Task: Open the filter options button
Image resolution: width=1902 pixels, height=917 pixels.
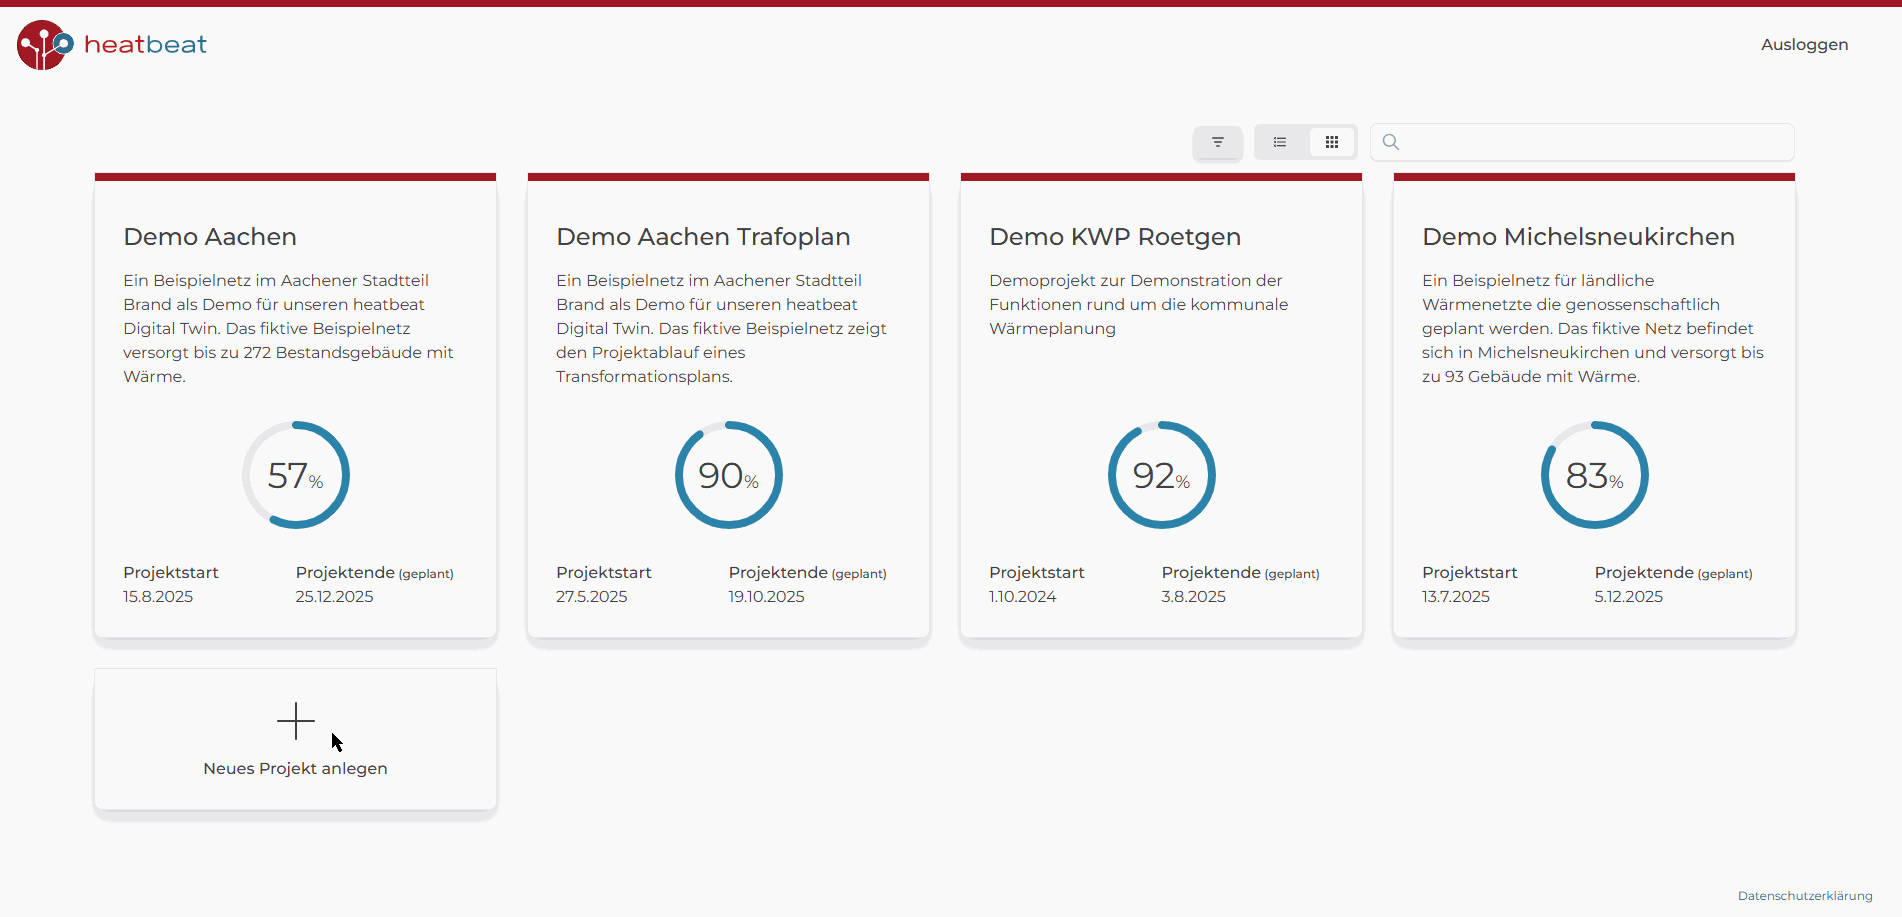Action: pos(1217,142)
